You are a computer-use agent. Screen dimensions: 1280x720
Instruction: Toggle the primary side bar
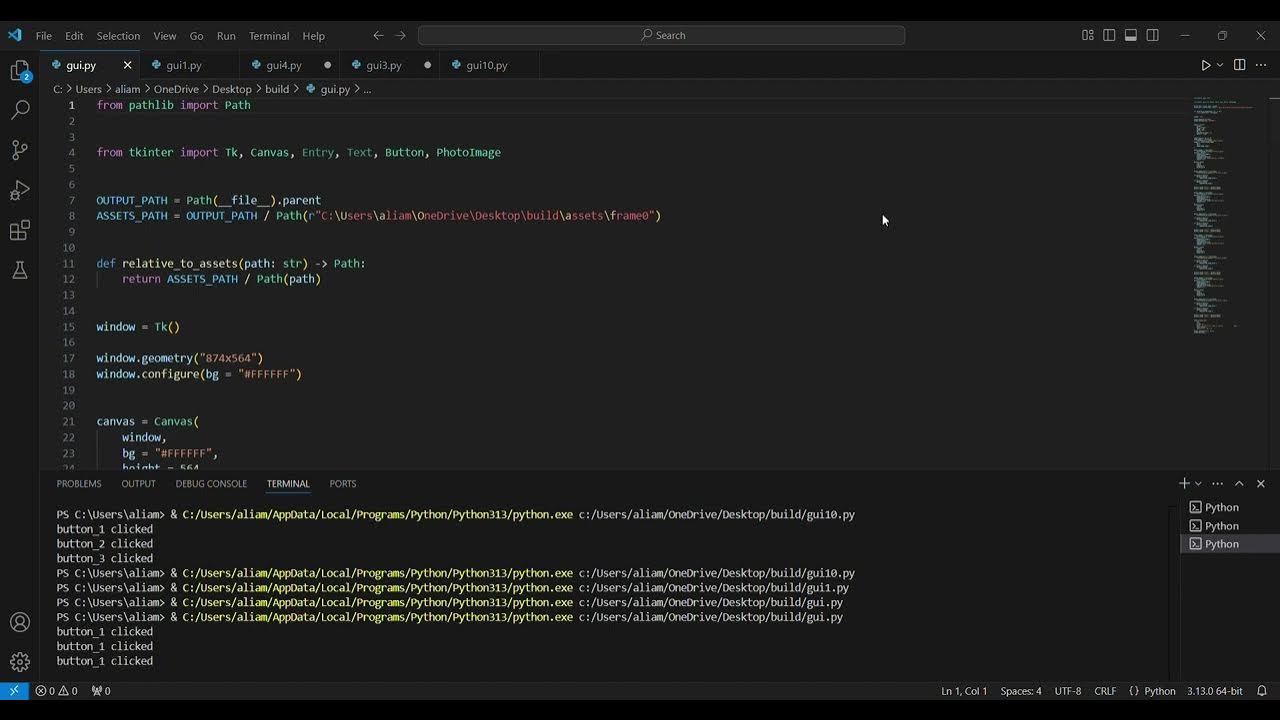pyautogui.click(x=1109, y=35)
